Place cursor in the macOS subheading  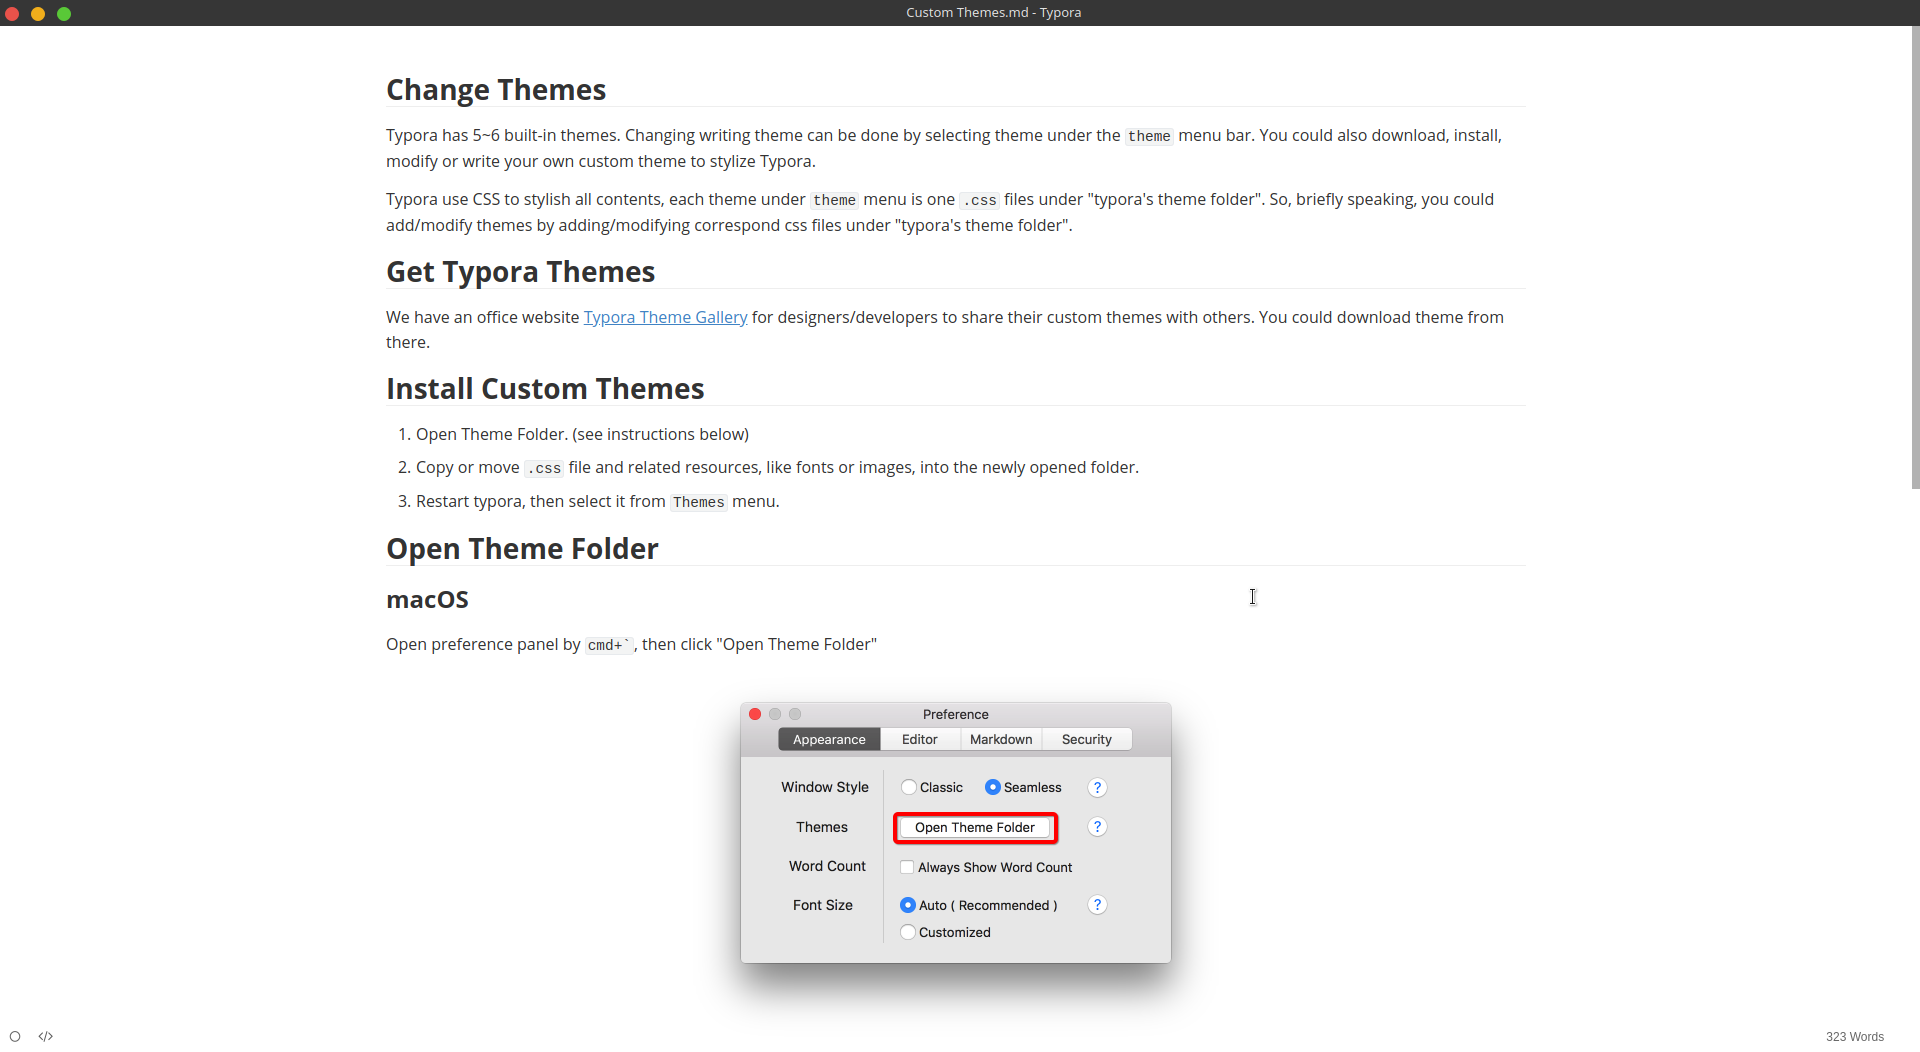[x=427, y=600]
